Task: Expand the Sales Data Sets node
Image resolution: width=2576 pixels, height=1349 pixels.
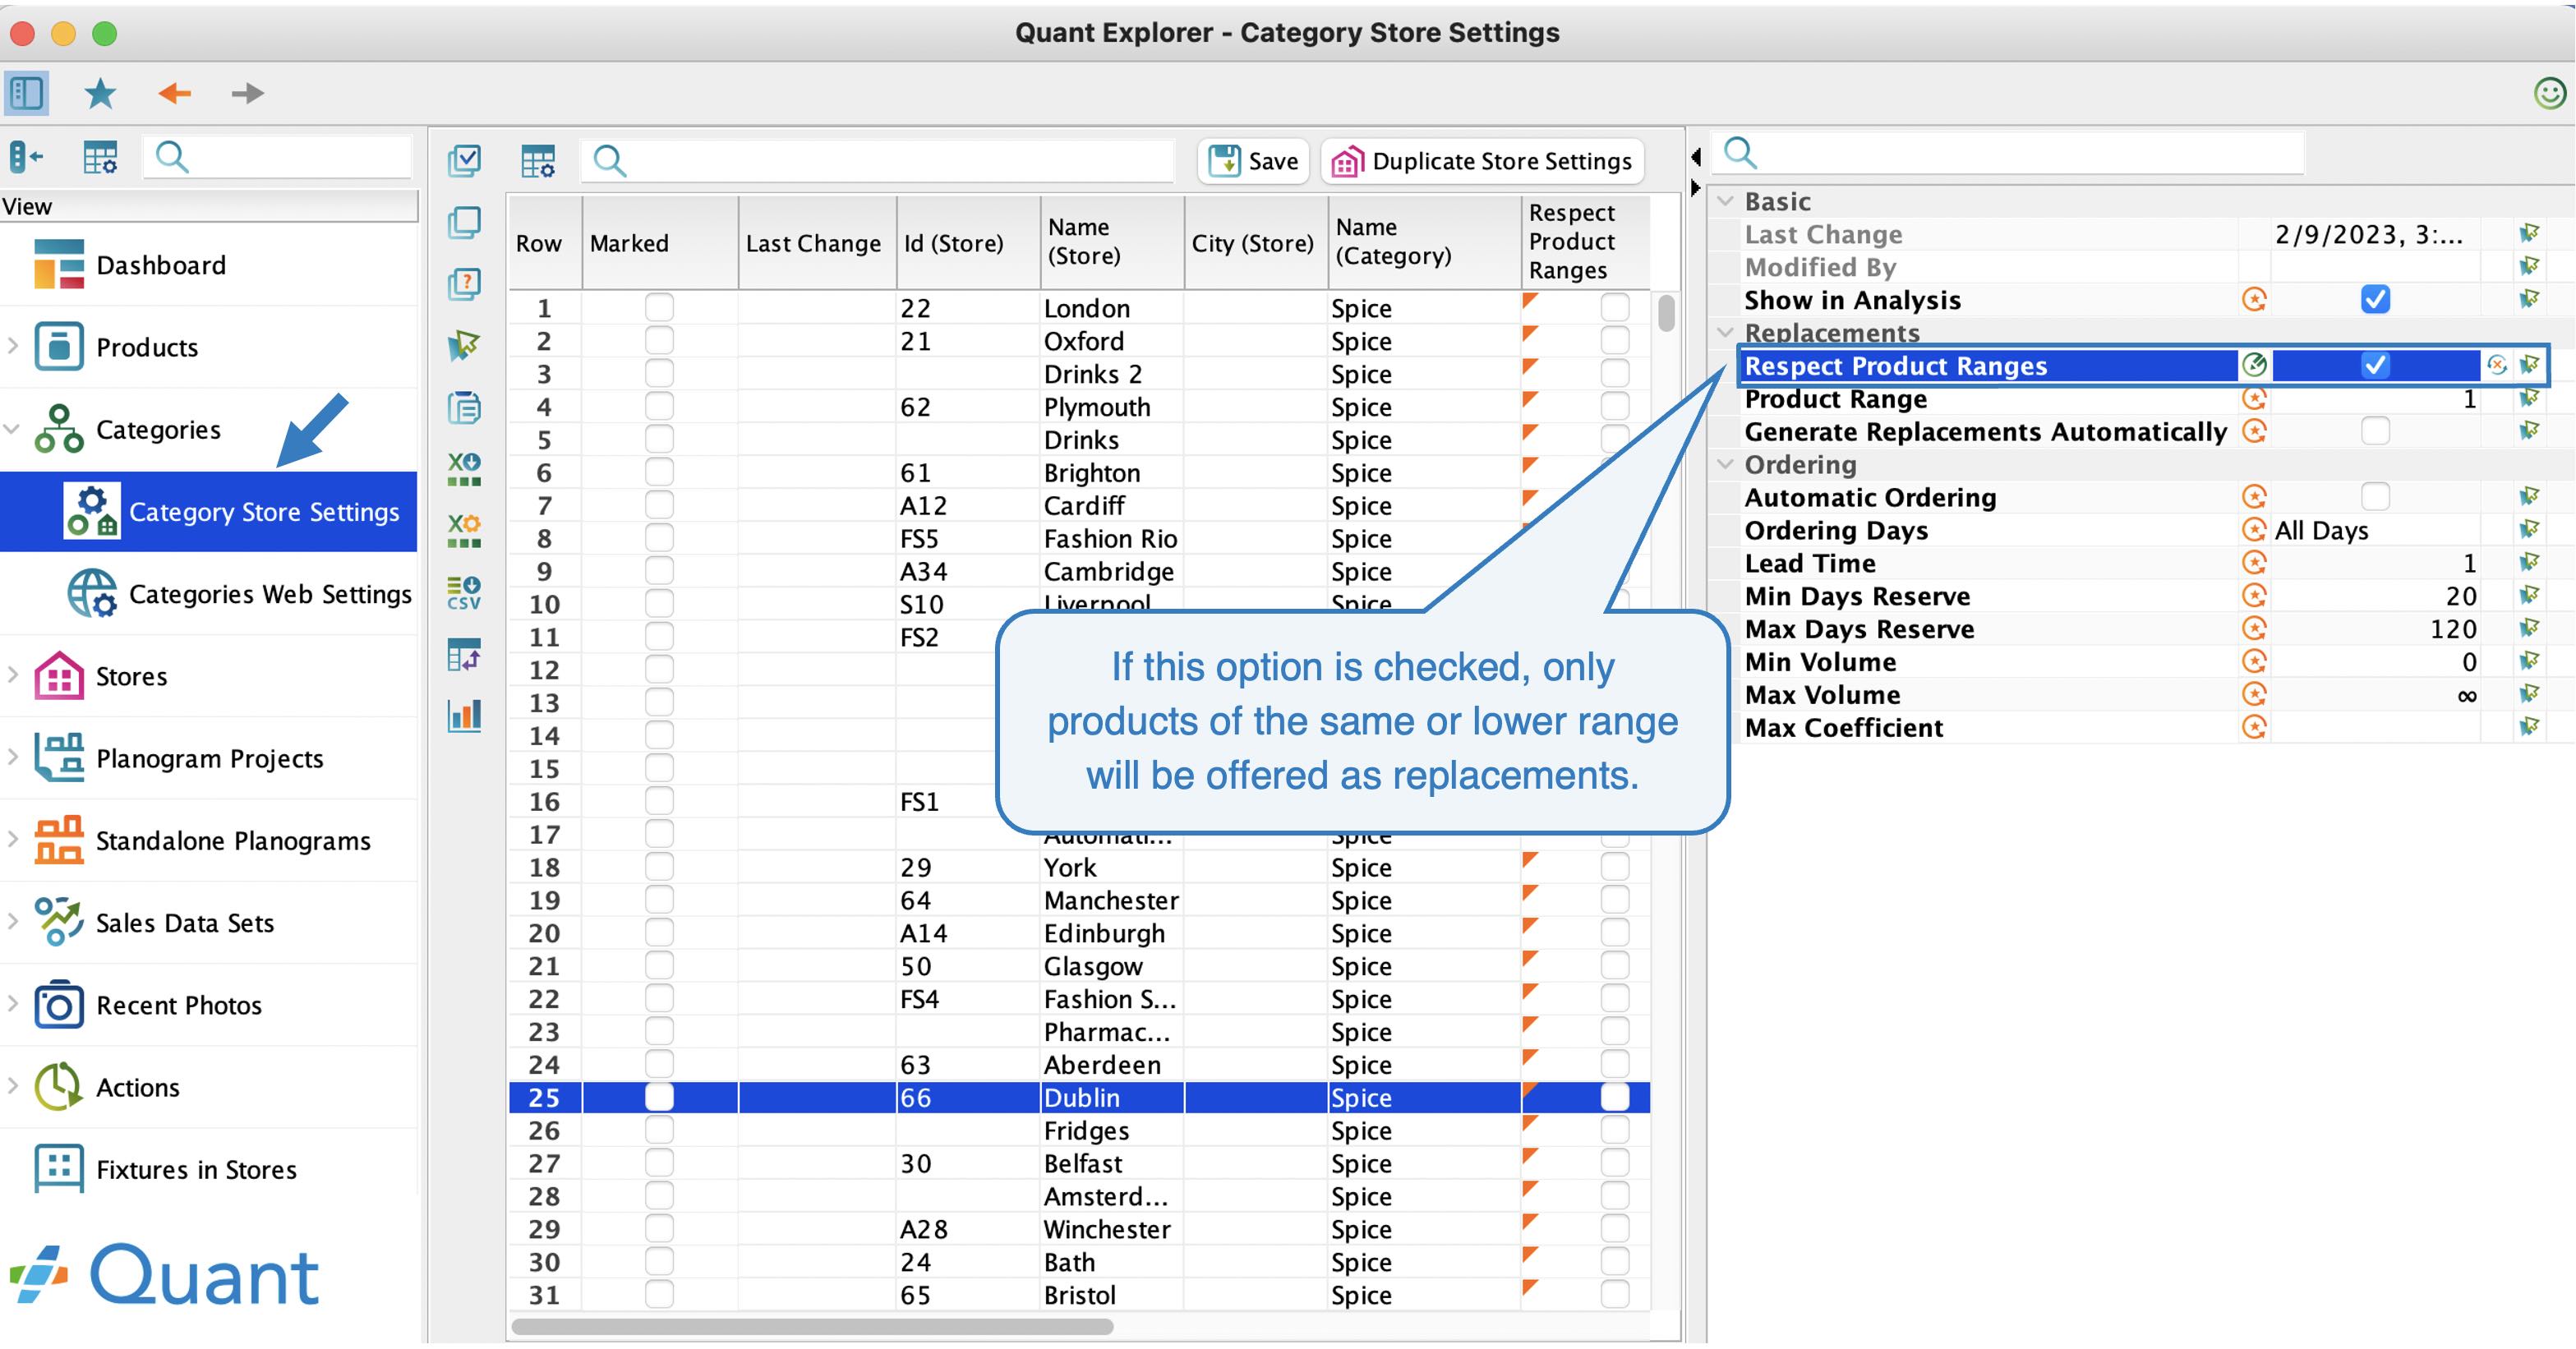Action: [x=13, y=921]
